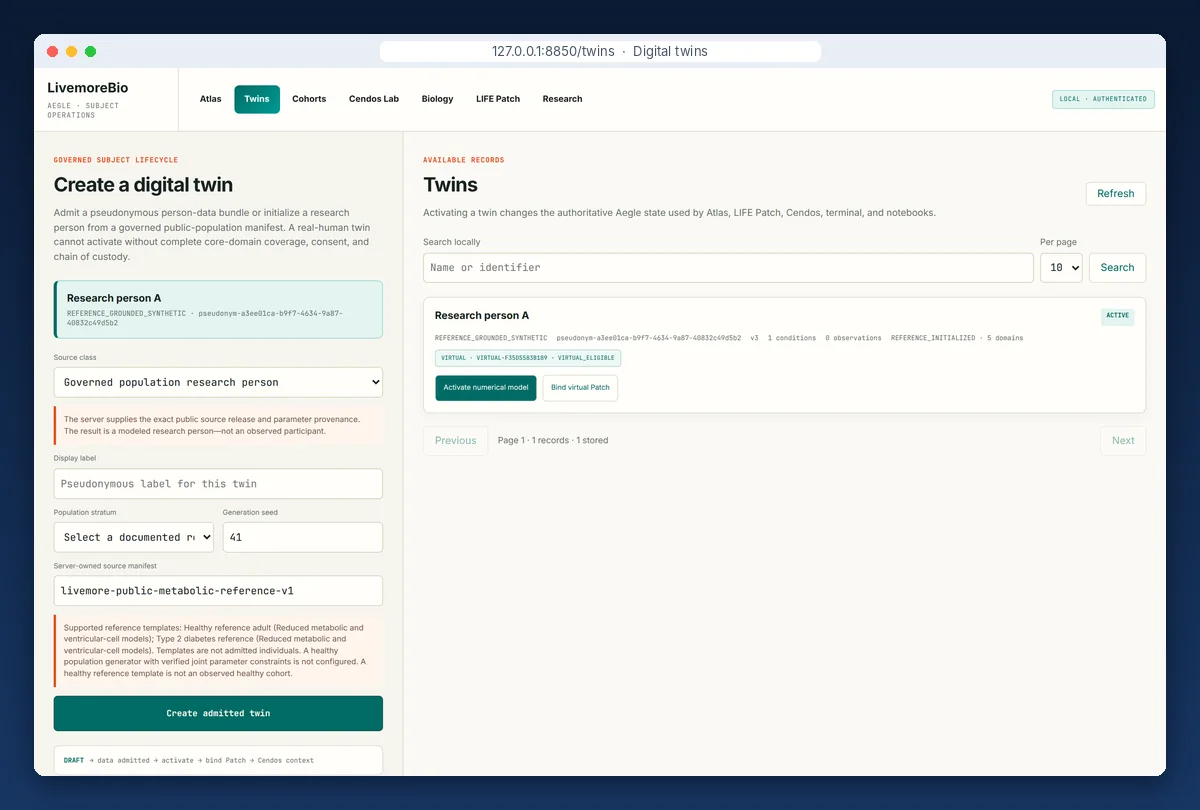Expand the Population stratum dropdown
The image size is (1200, 810).
pyautogui.click(x=134, y=537)
